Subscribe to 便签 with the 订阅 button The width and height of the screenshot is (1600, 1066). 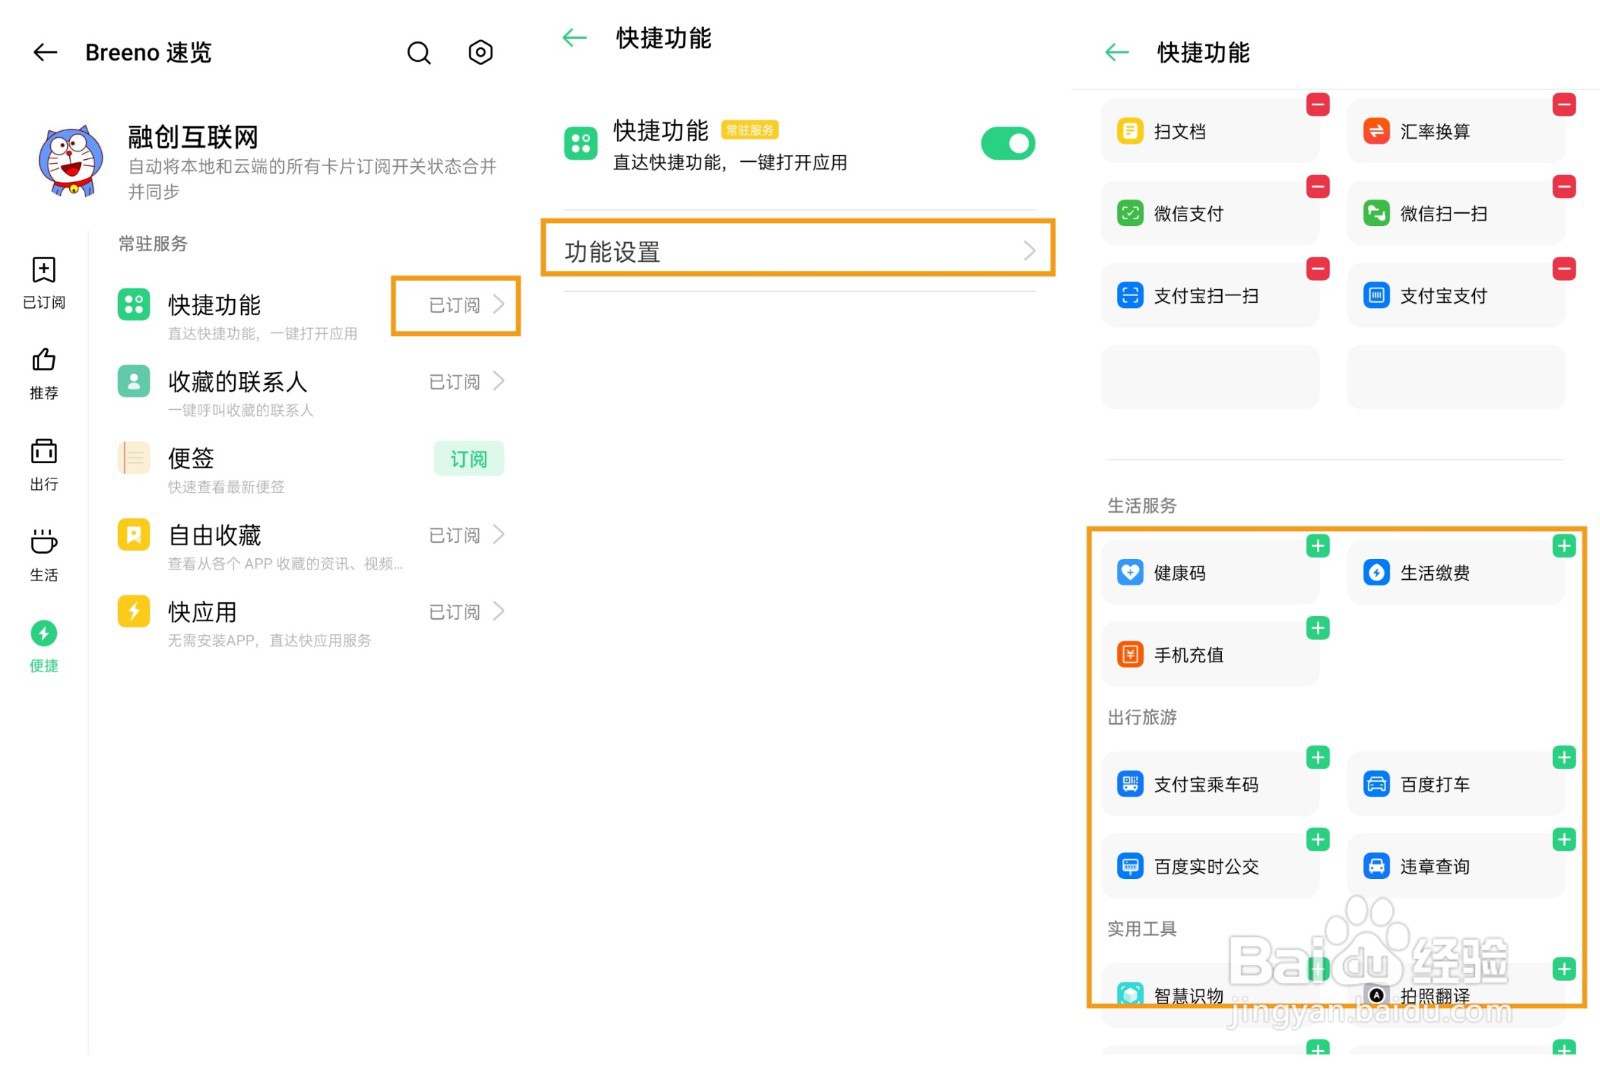[x=468, y=459]
